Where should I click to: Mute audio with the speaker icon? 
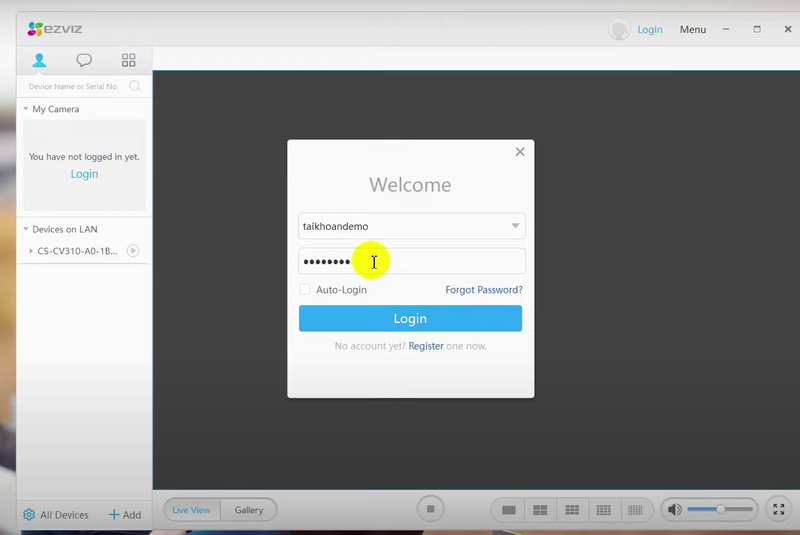click(x=674, y=509)
